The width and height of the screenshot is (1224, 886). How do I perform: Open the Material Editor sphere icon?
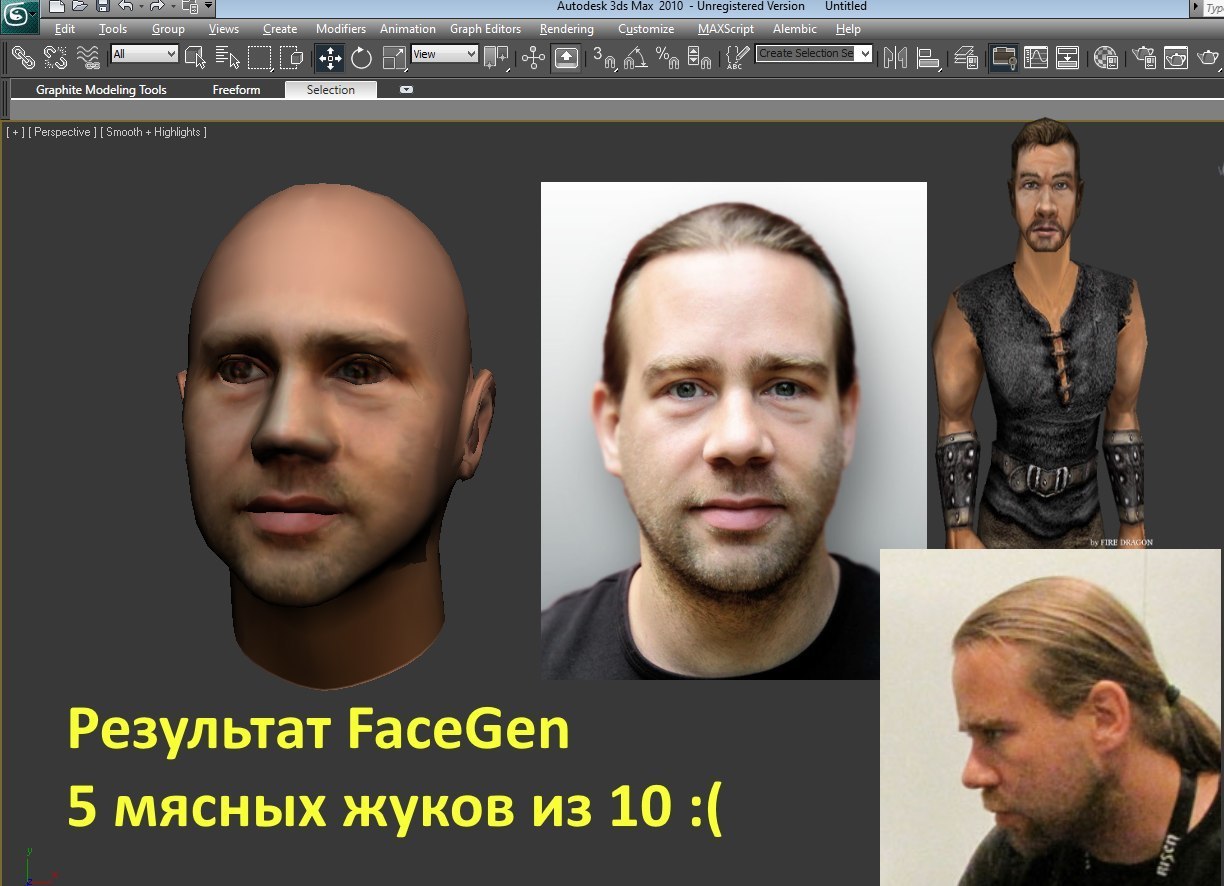click(x=1105, y=58)
